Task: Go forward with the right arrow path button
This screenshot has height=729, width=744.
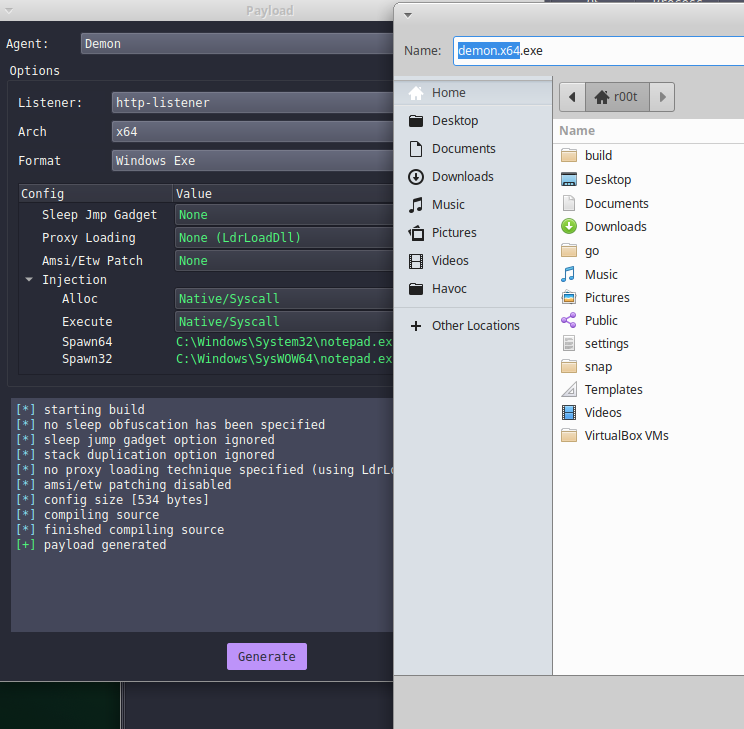Action: (x=662, y=97)
